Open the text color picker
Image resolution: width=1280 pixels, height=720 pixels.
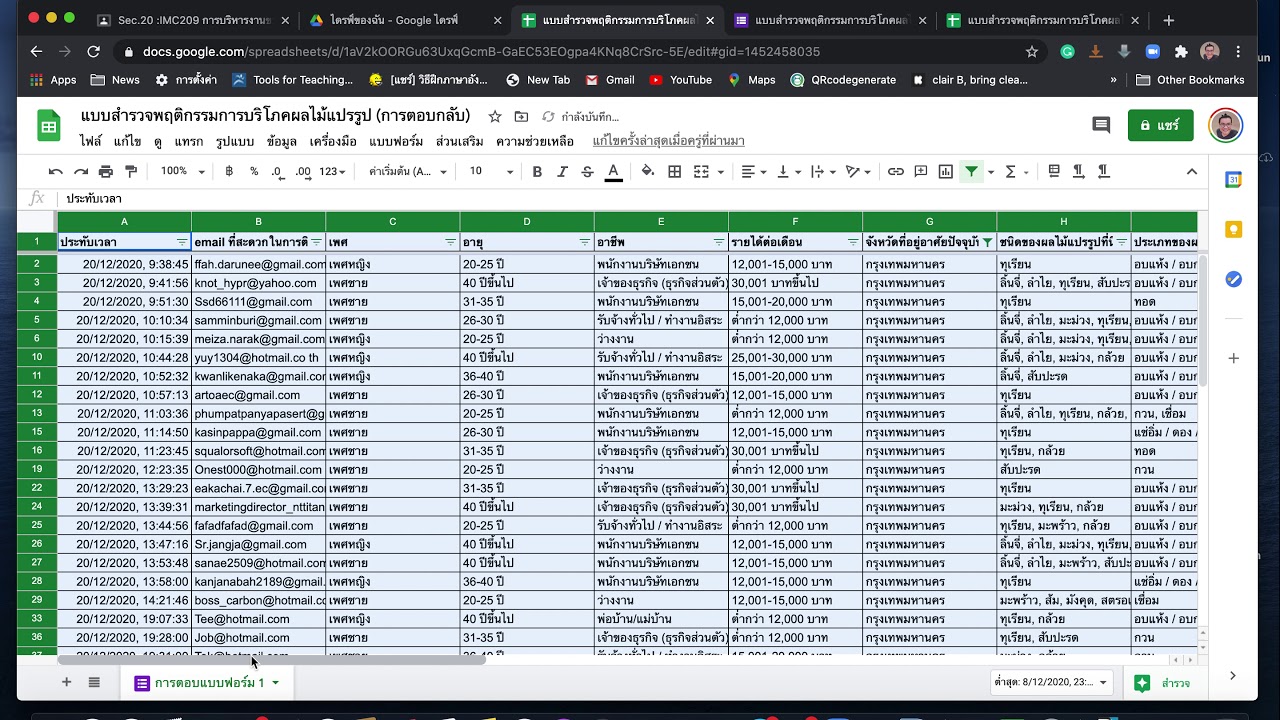[614, 172]
